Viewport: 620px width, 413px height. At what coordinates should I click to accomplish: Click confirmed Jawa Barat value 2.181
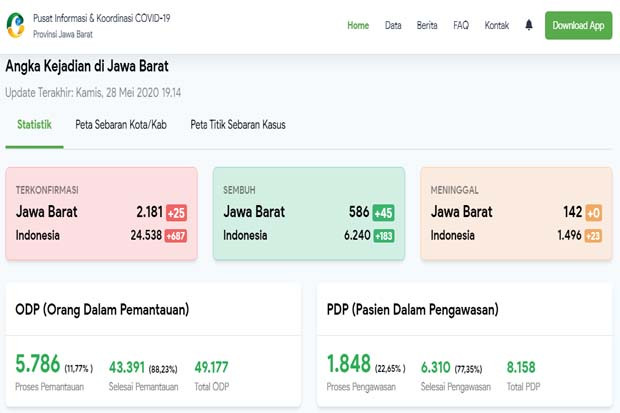pos(149,212)
